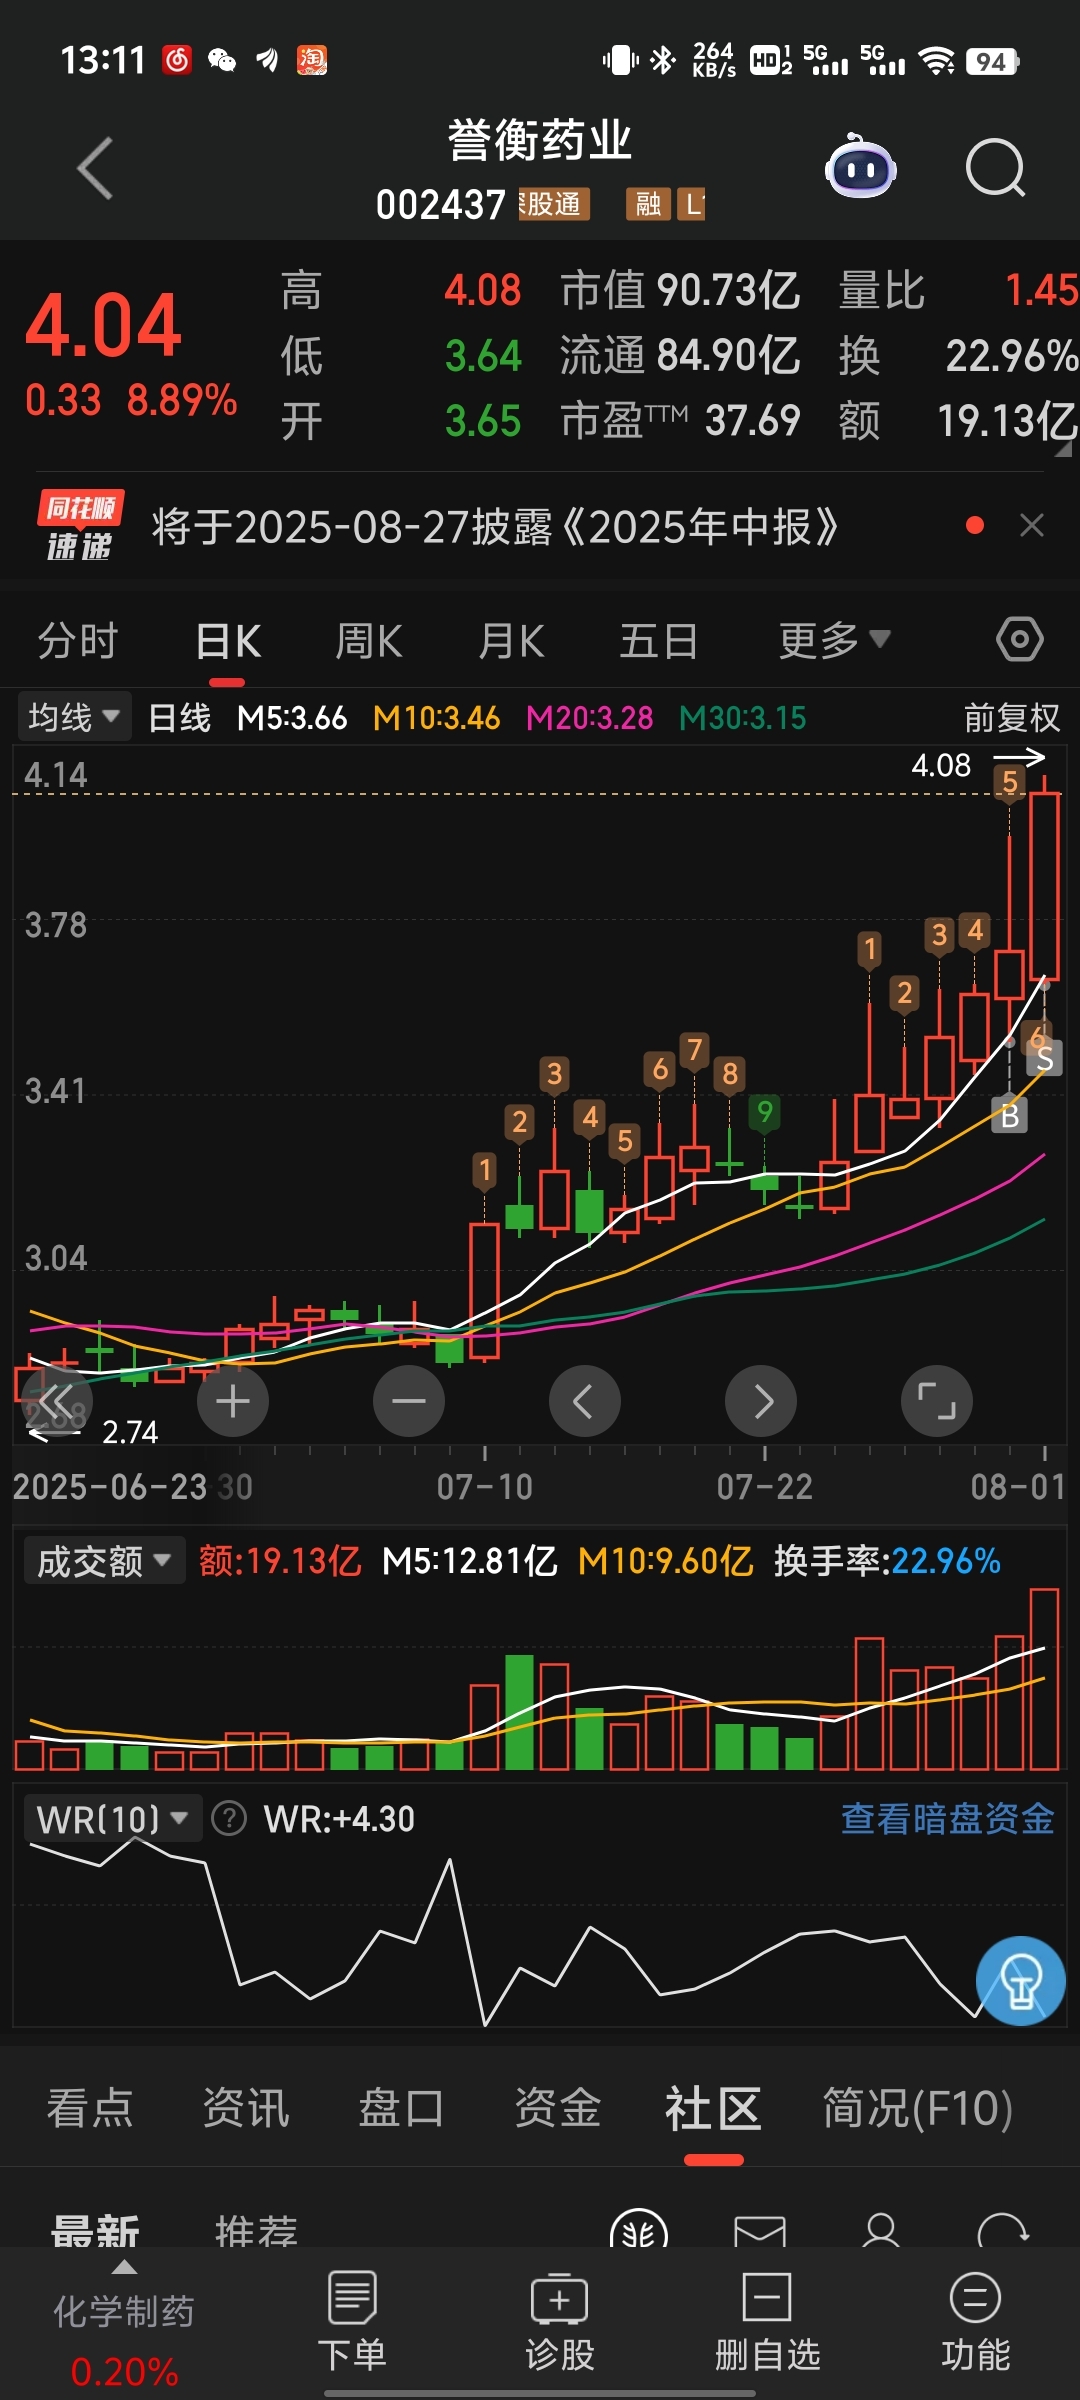Expand quote details corner triangle
Image resolution: width=1080 pixels, height=2400 pixels.
point(1064,450)
